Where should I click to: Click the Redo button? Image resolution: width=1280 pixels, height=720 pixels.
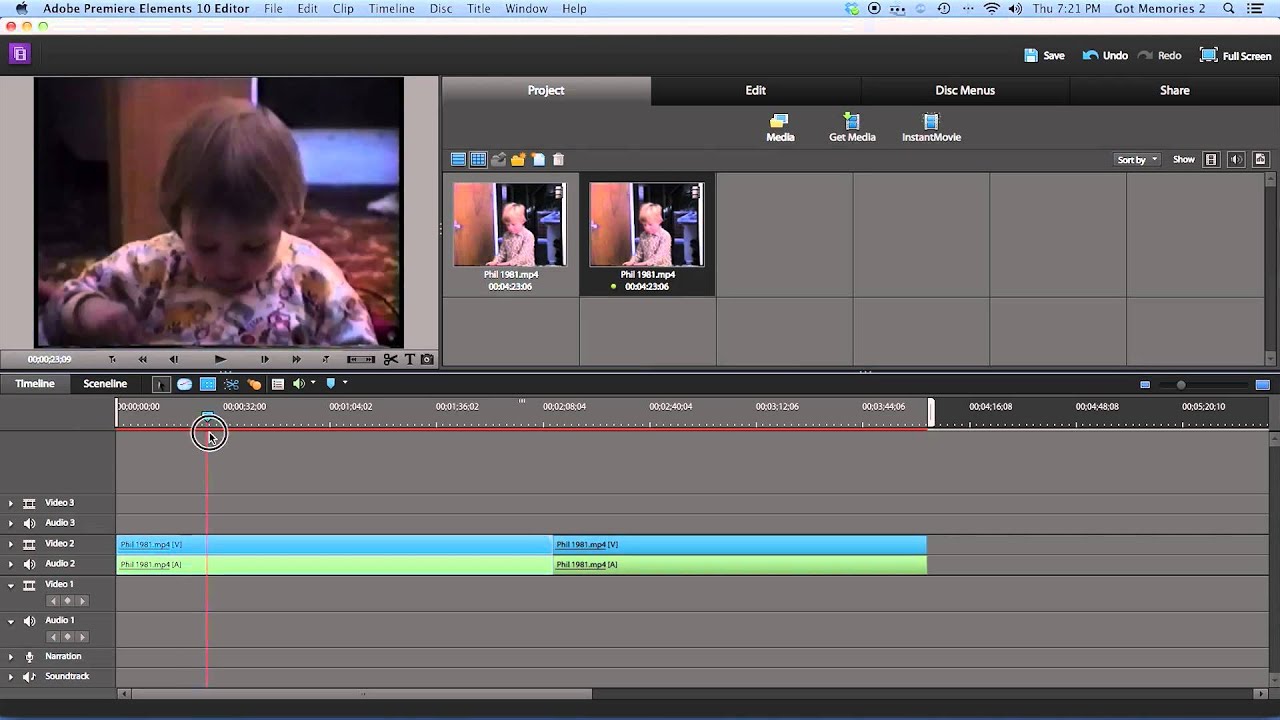point(1160,56)
